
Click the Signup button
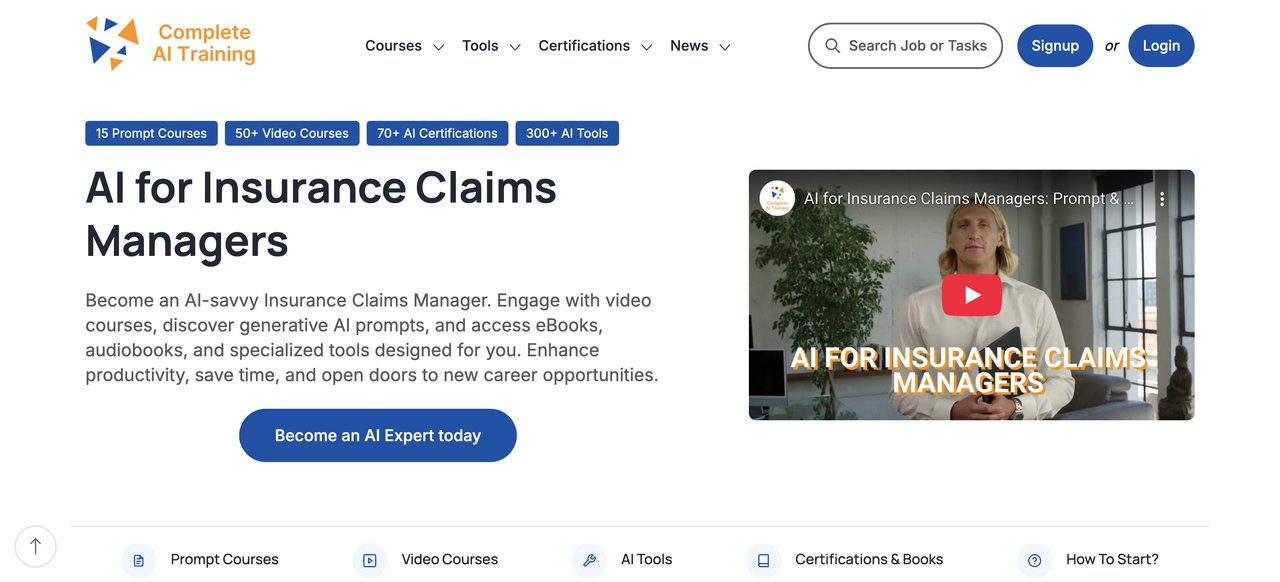pos(1055,46)
